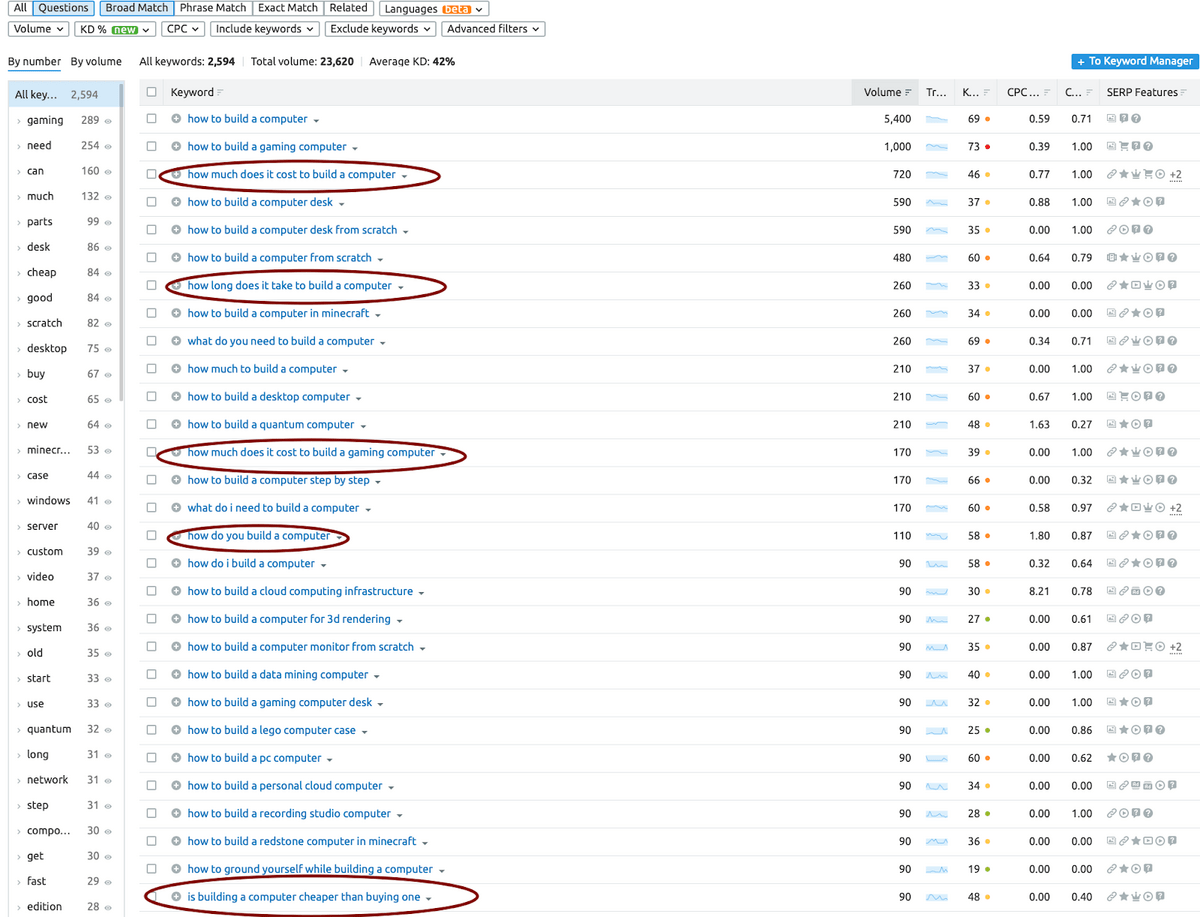Image resolution: width=1200 pixels, height=917 pixels.
Task: Check box for 'how to build a data mining computer'
Action: point(152,675)
